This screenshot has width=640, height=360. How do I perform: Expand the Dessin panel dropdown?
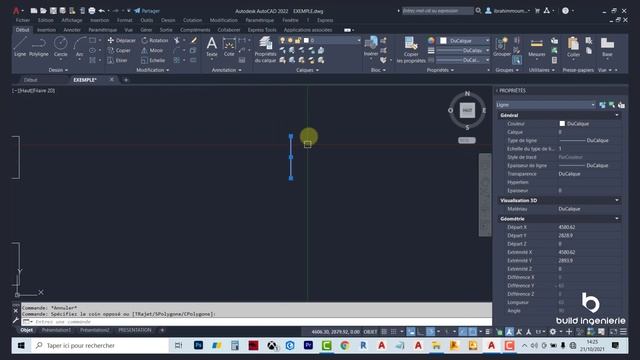click(x=58, y=70)
